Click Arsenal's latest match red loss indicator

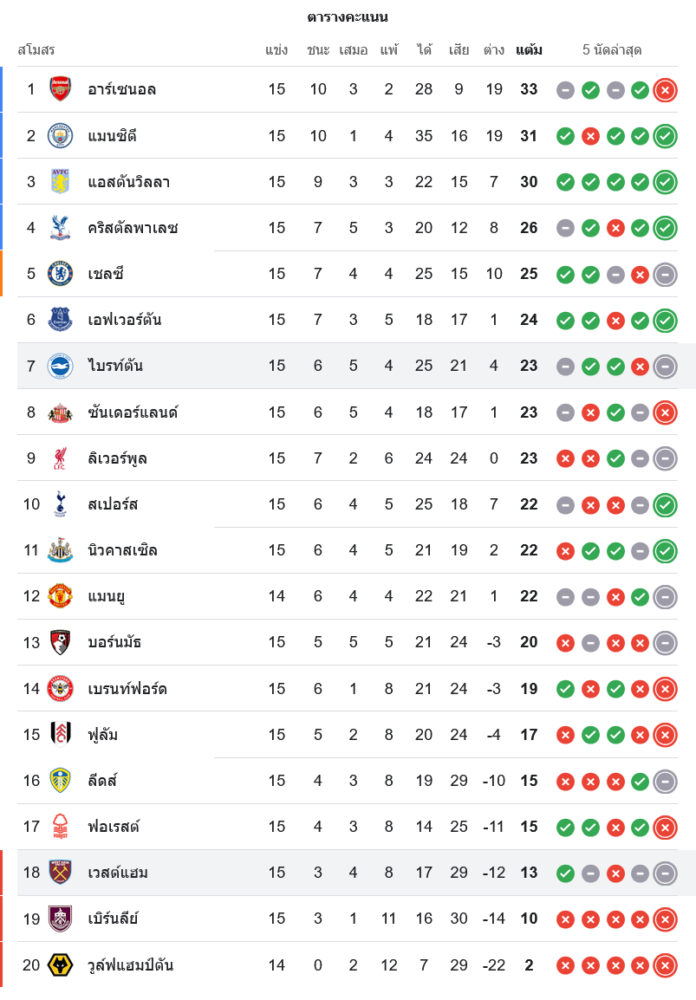(x=665, y=90)
